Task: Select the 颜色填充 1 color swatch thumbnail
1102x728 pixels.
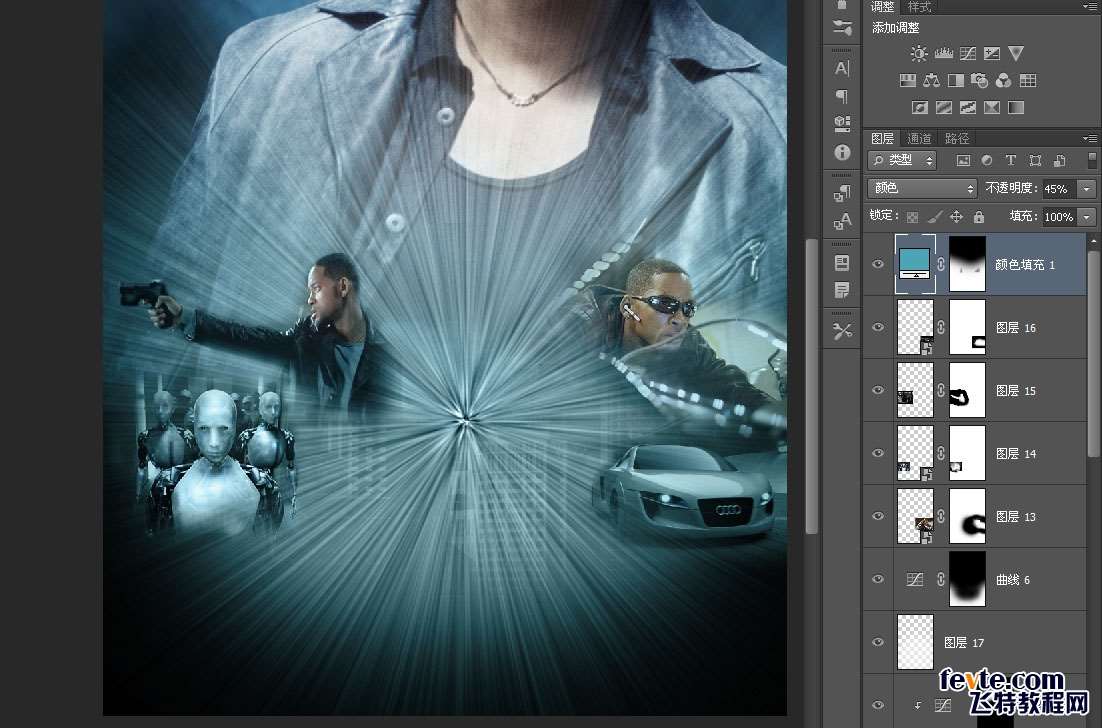Action: pyautogui.click(x=915, y=264)
